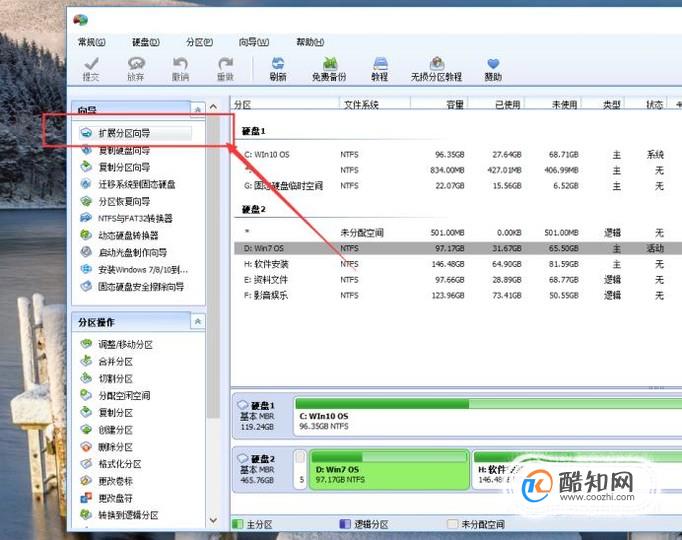The height and width of the screenshot is (540, 682).
Task: Select 切割分区 operation
Action: click(x=107, y=379)
